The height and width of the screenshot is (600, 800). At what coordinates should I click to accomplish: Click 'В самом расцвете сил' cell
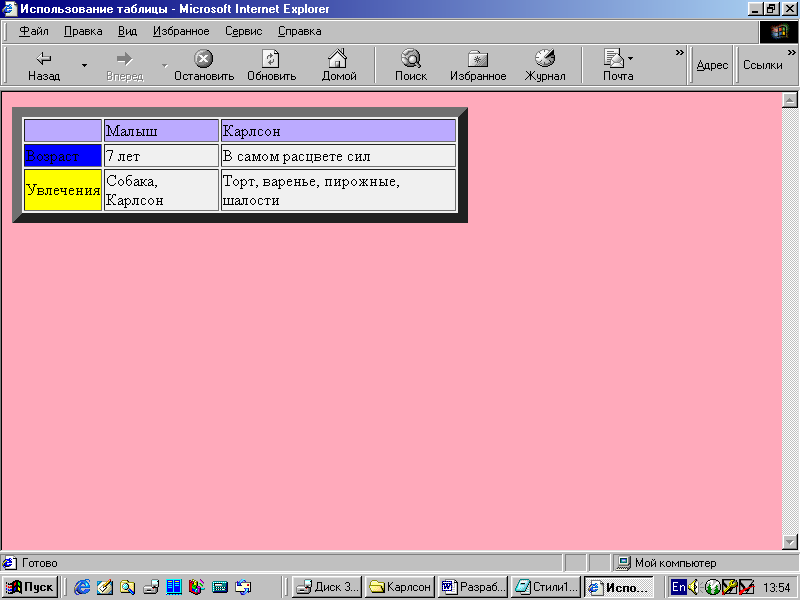pyautogui.click(x=338, y=156)
